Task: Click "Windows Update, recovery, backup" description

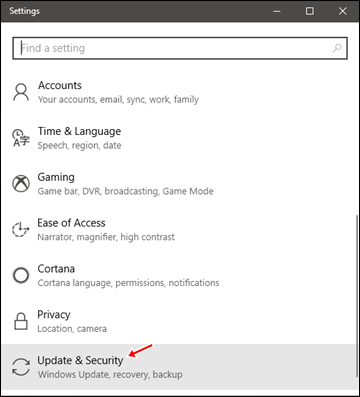Action: pyautogui.click(x=110, y=374)
